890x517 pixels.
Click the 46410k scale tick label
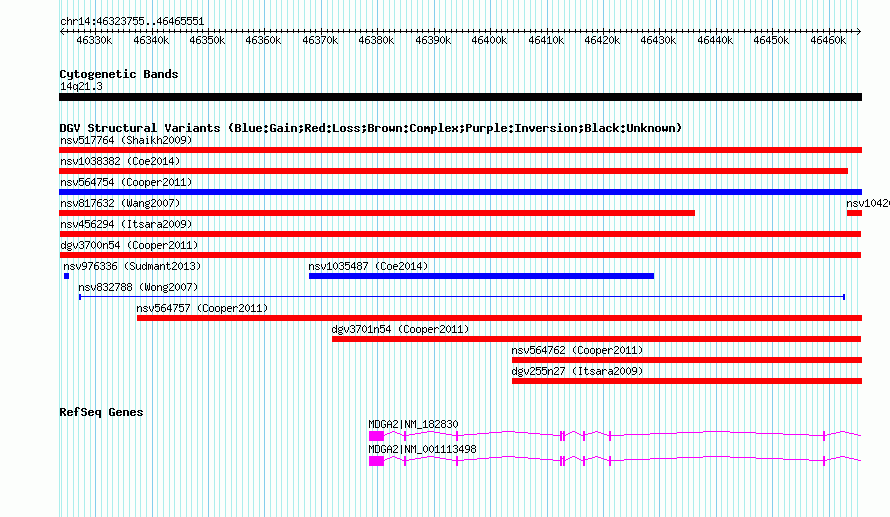coord(546,40)
